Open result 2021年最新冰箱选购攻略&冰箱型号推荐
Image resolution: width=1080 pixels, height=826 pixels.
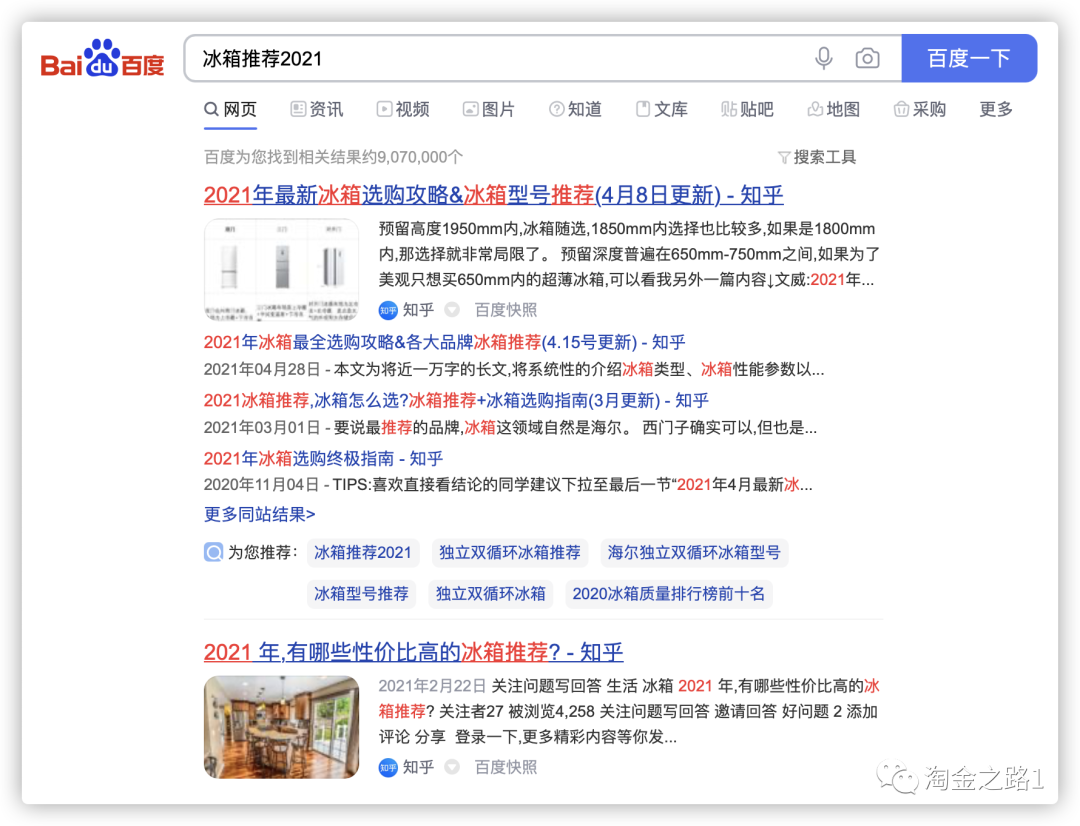pos(493,195)
